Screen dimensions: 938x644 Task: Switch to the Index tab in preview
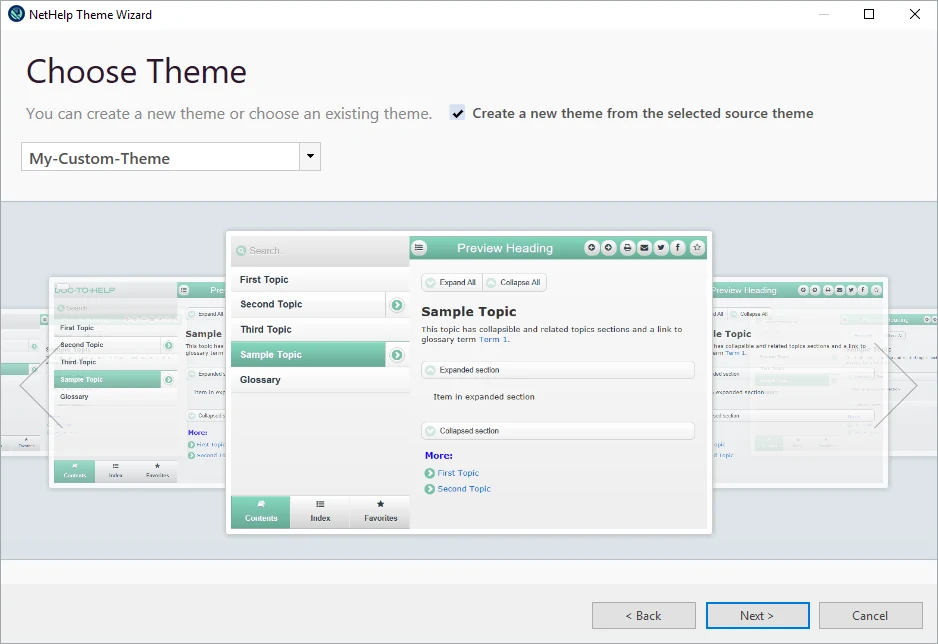[x=320, y=512]
